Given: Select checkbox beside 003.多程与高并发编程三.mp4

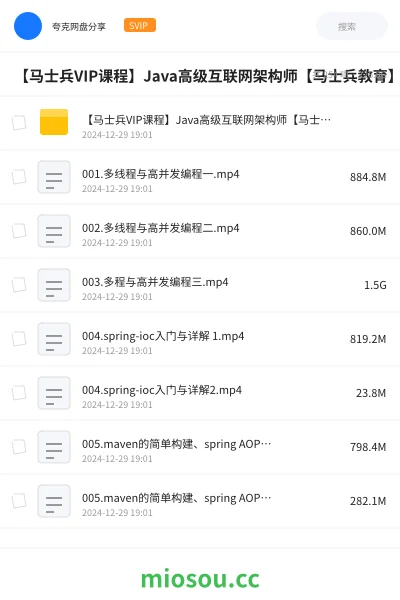Looking at the screenshot, I should (x=19, y=285).
